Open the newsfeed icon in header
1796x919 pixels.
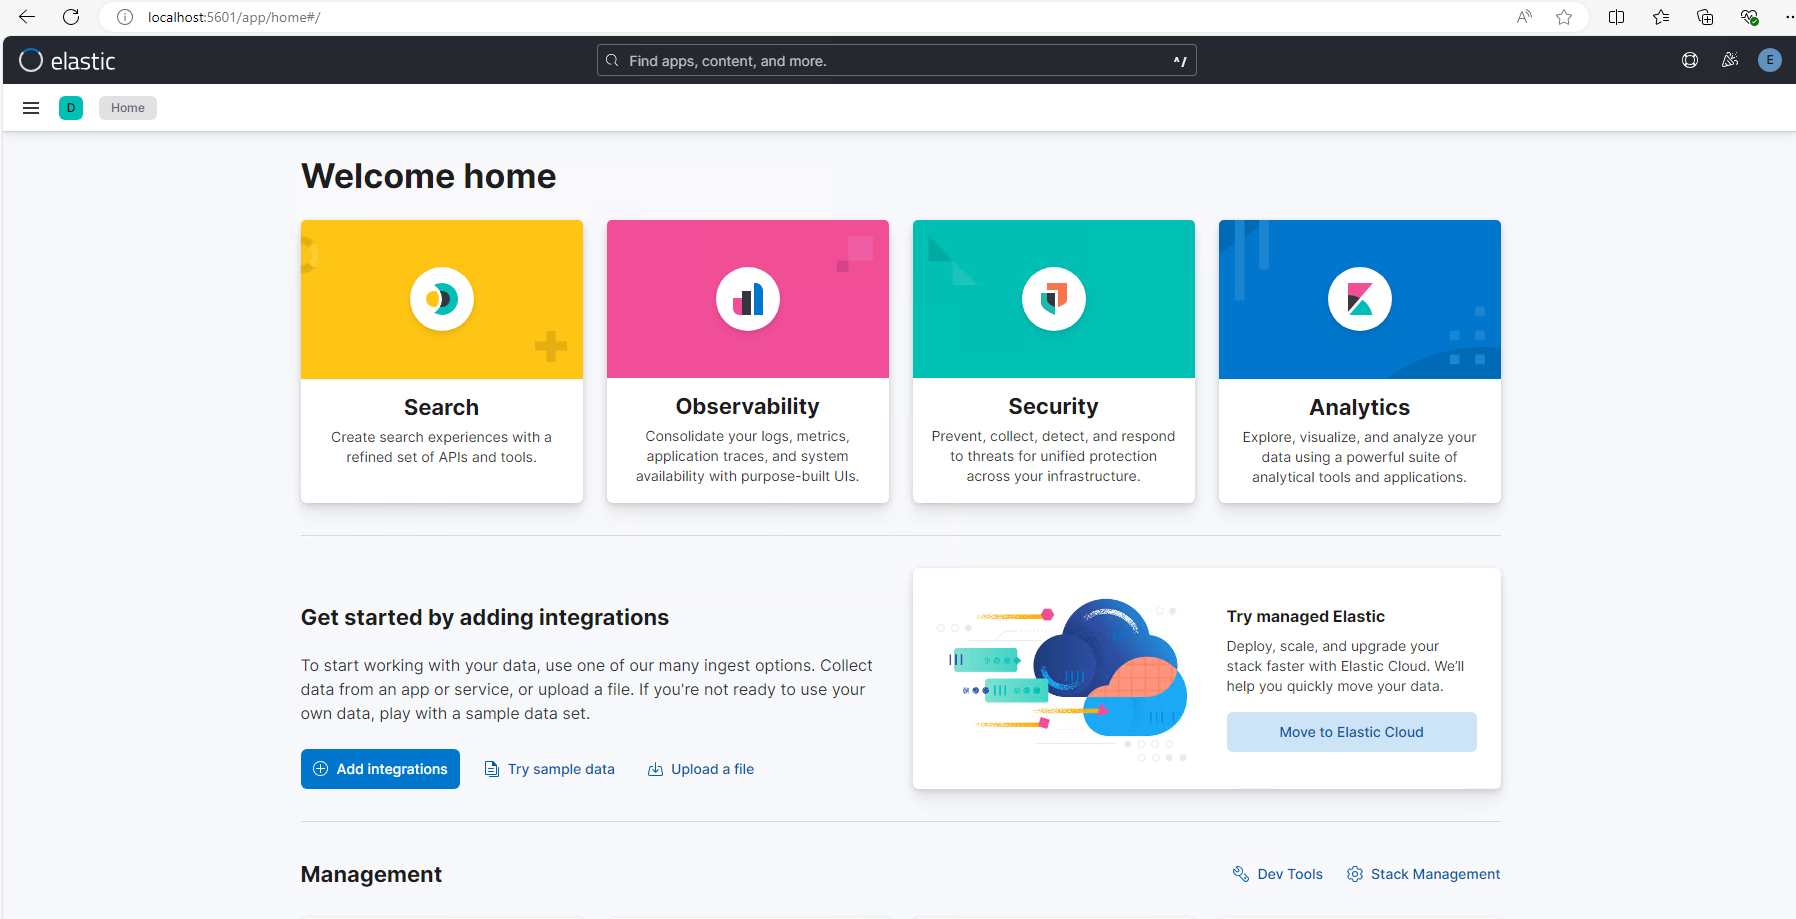[1730, 60]
